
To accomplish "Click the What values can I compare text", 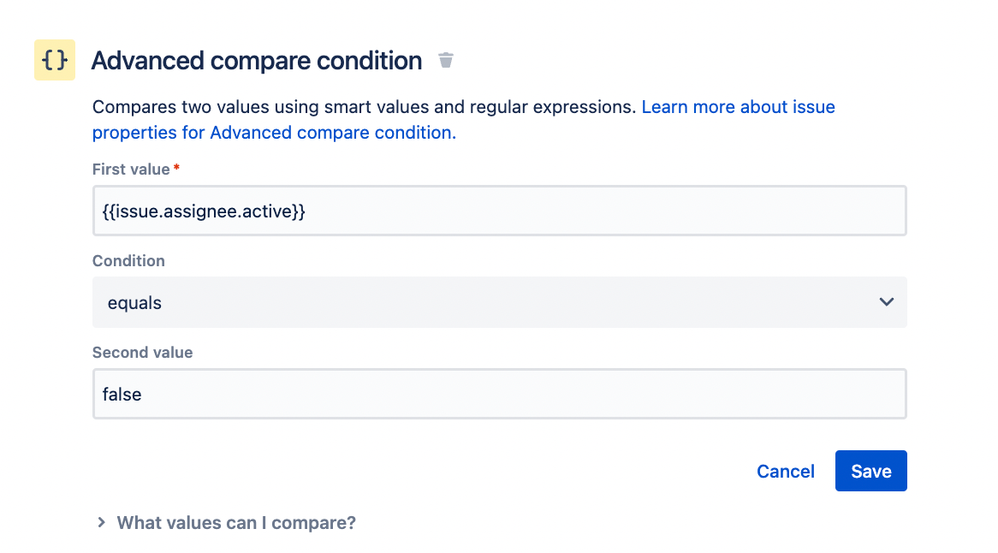I will (236, 522).
